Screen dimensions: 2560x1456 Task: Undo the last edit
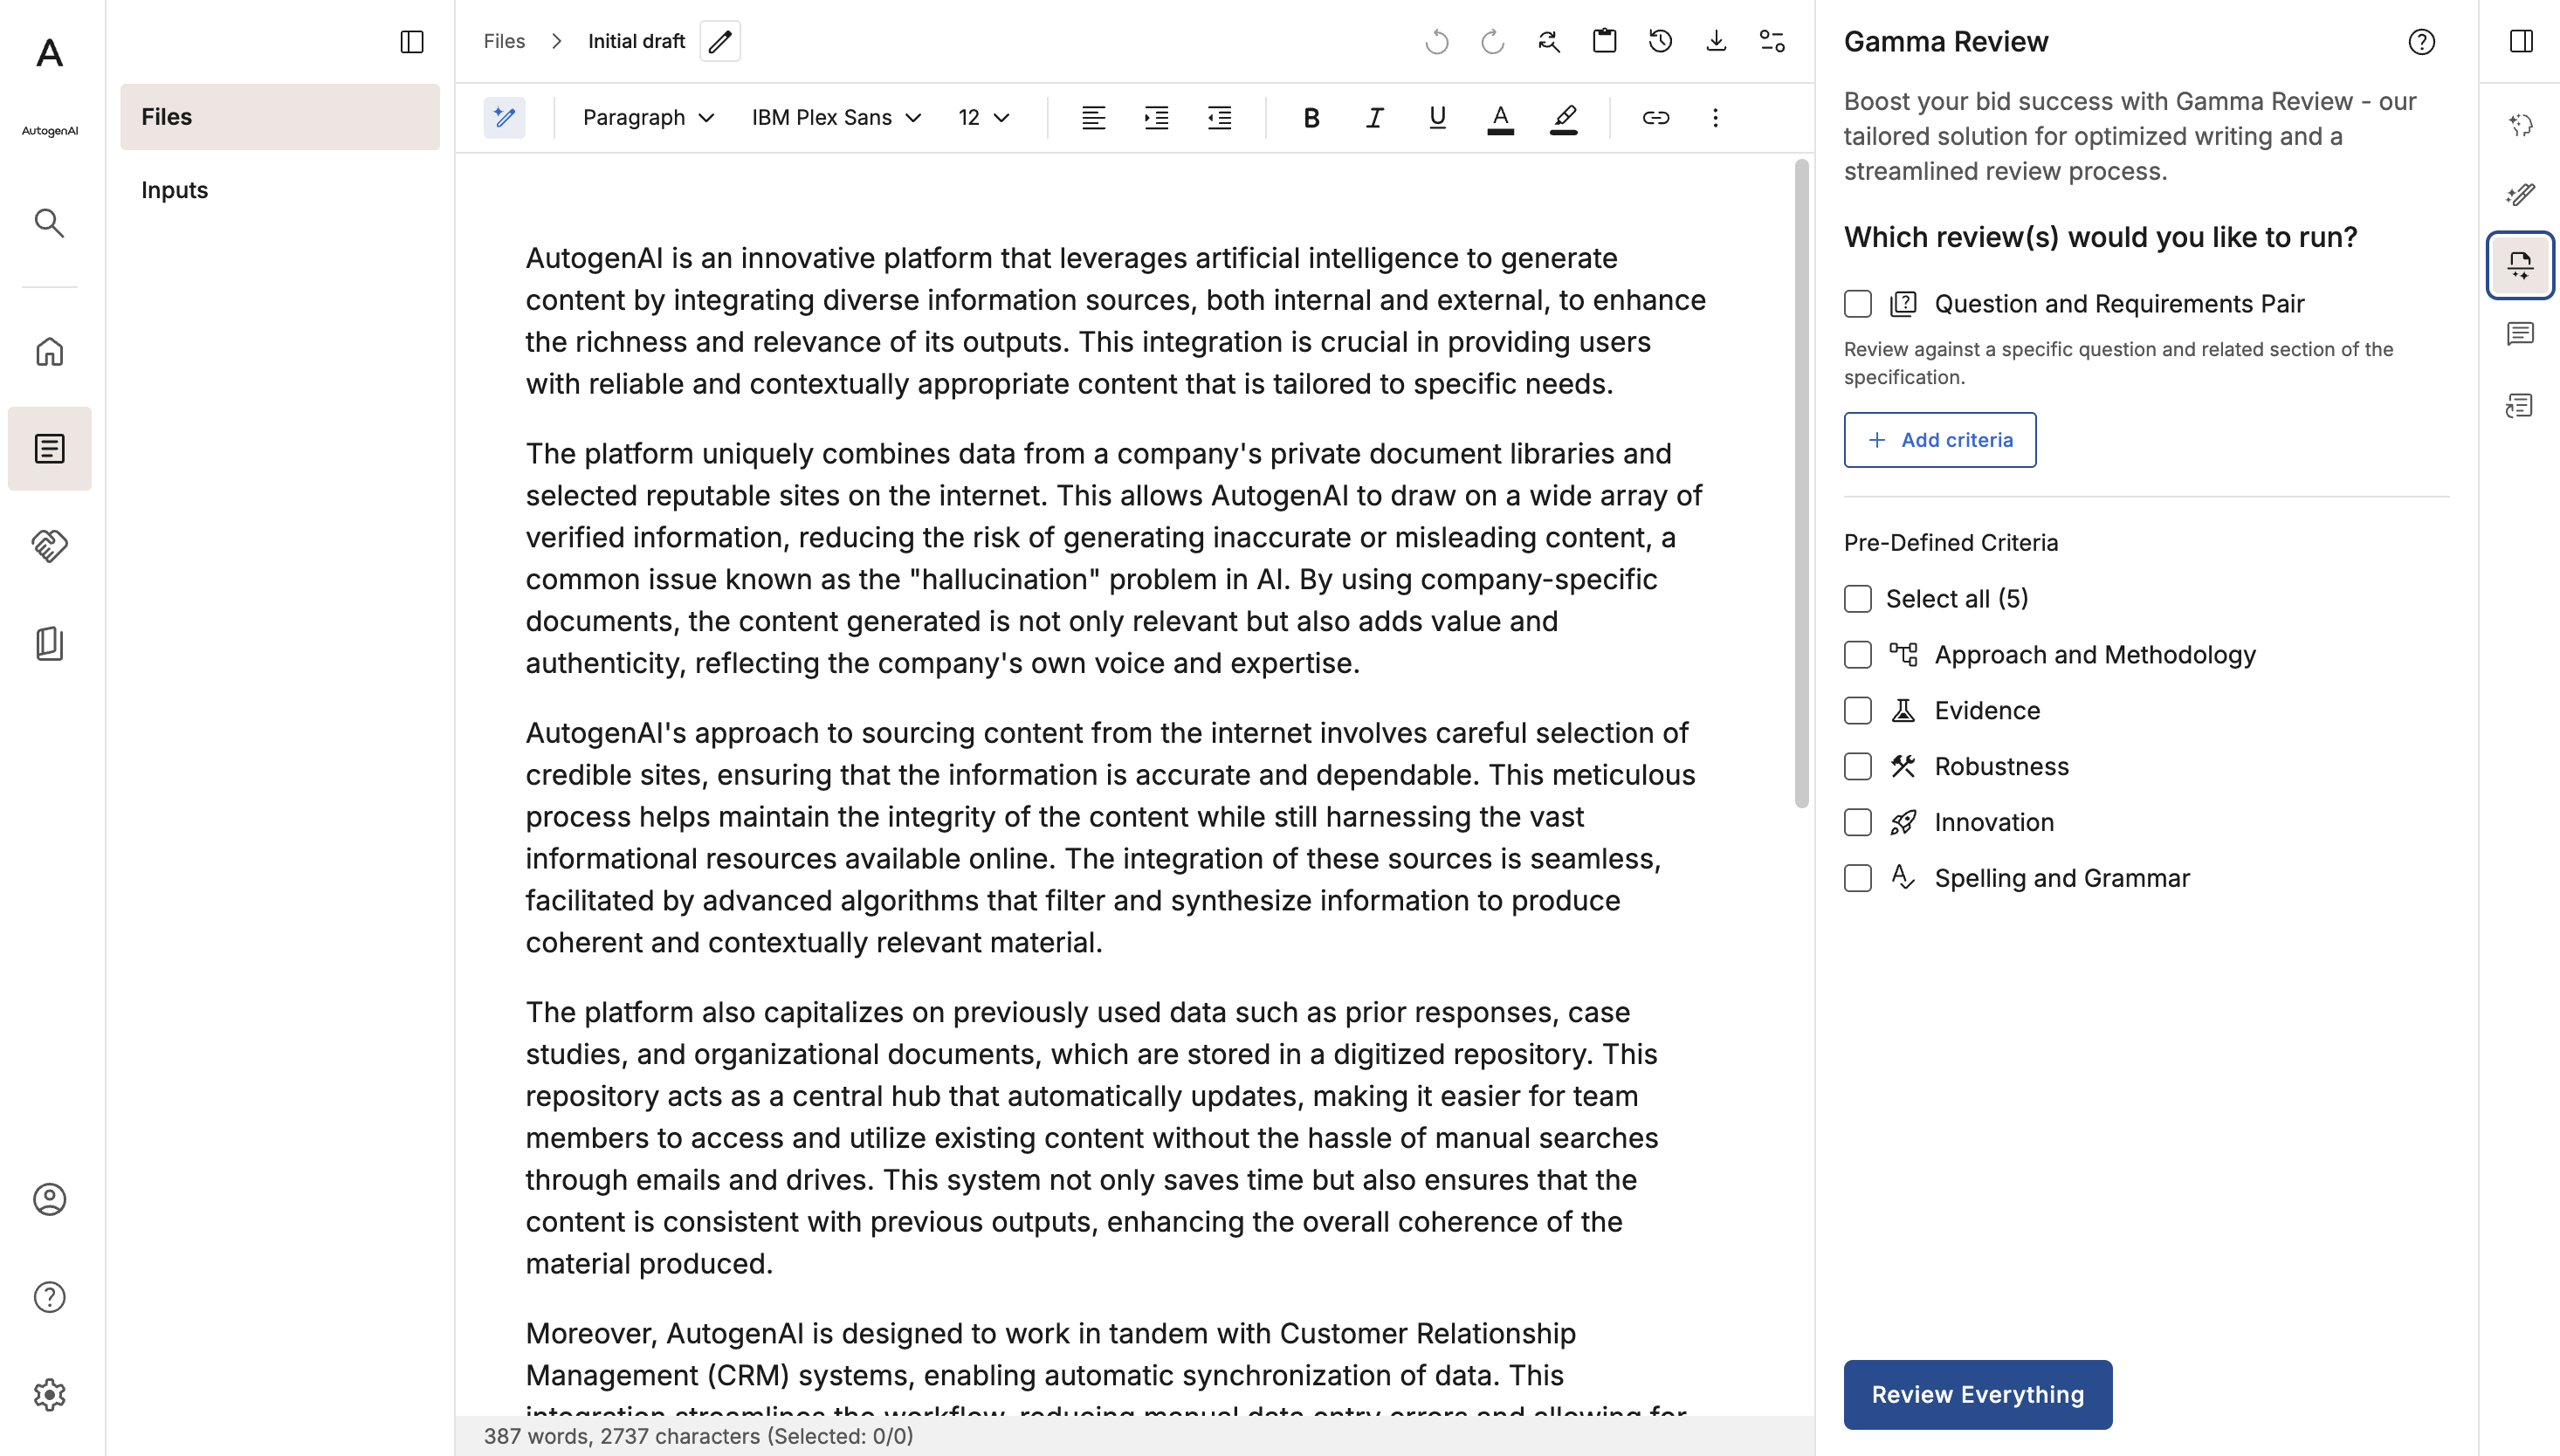point(1437,41)
